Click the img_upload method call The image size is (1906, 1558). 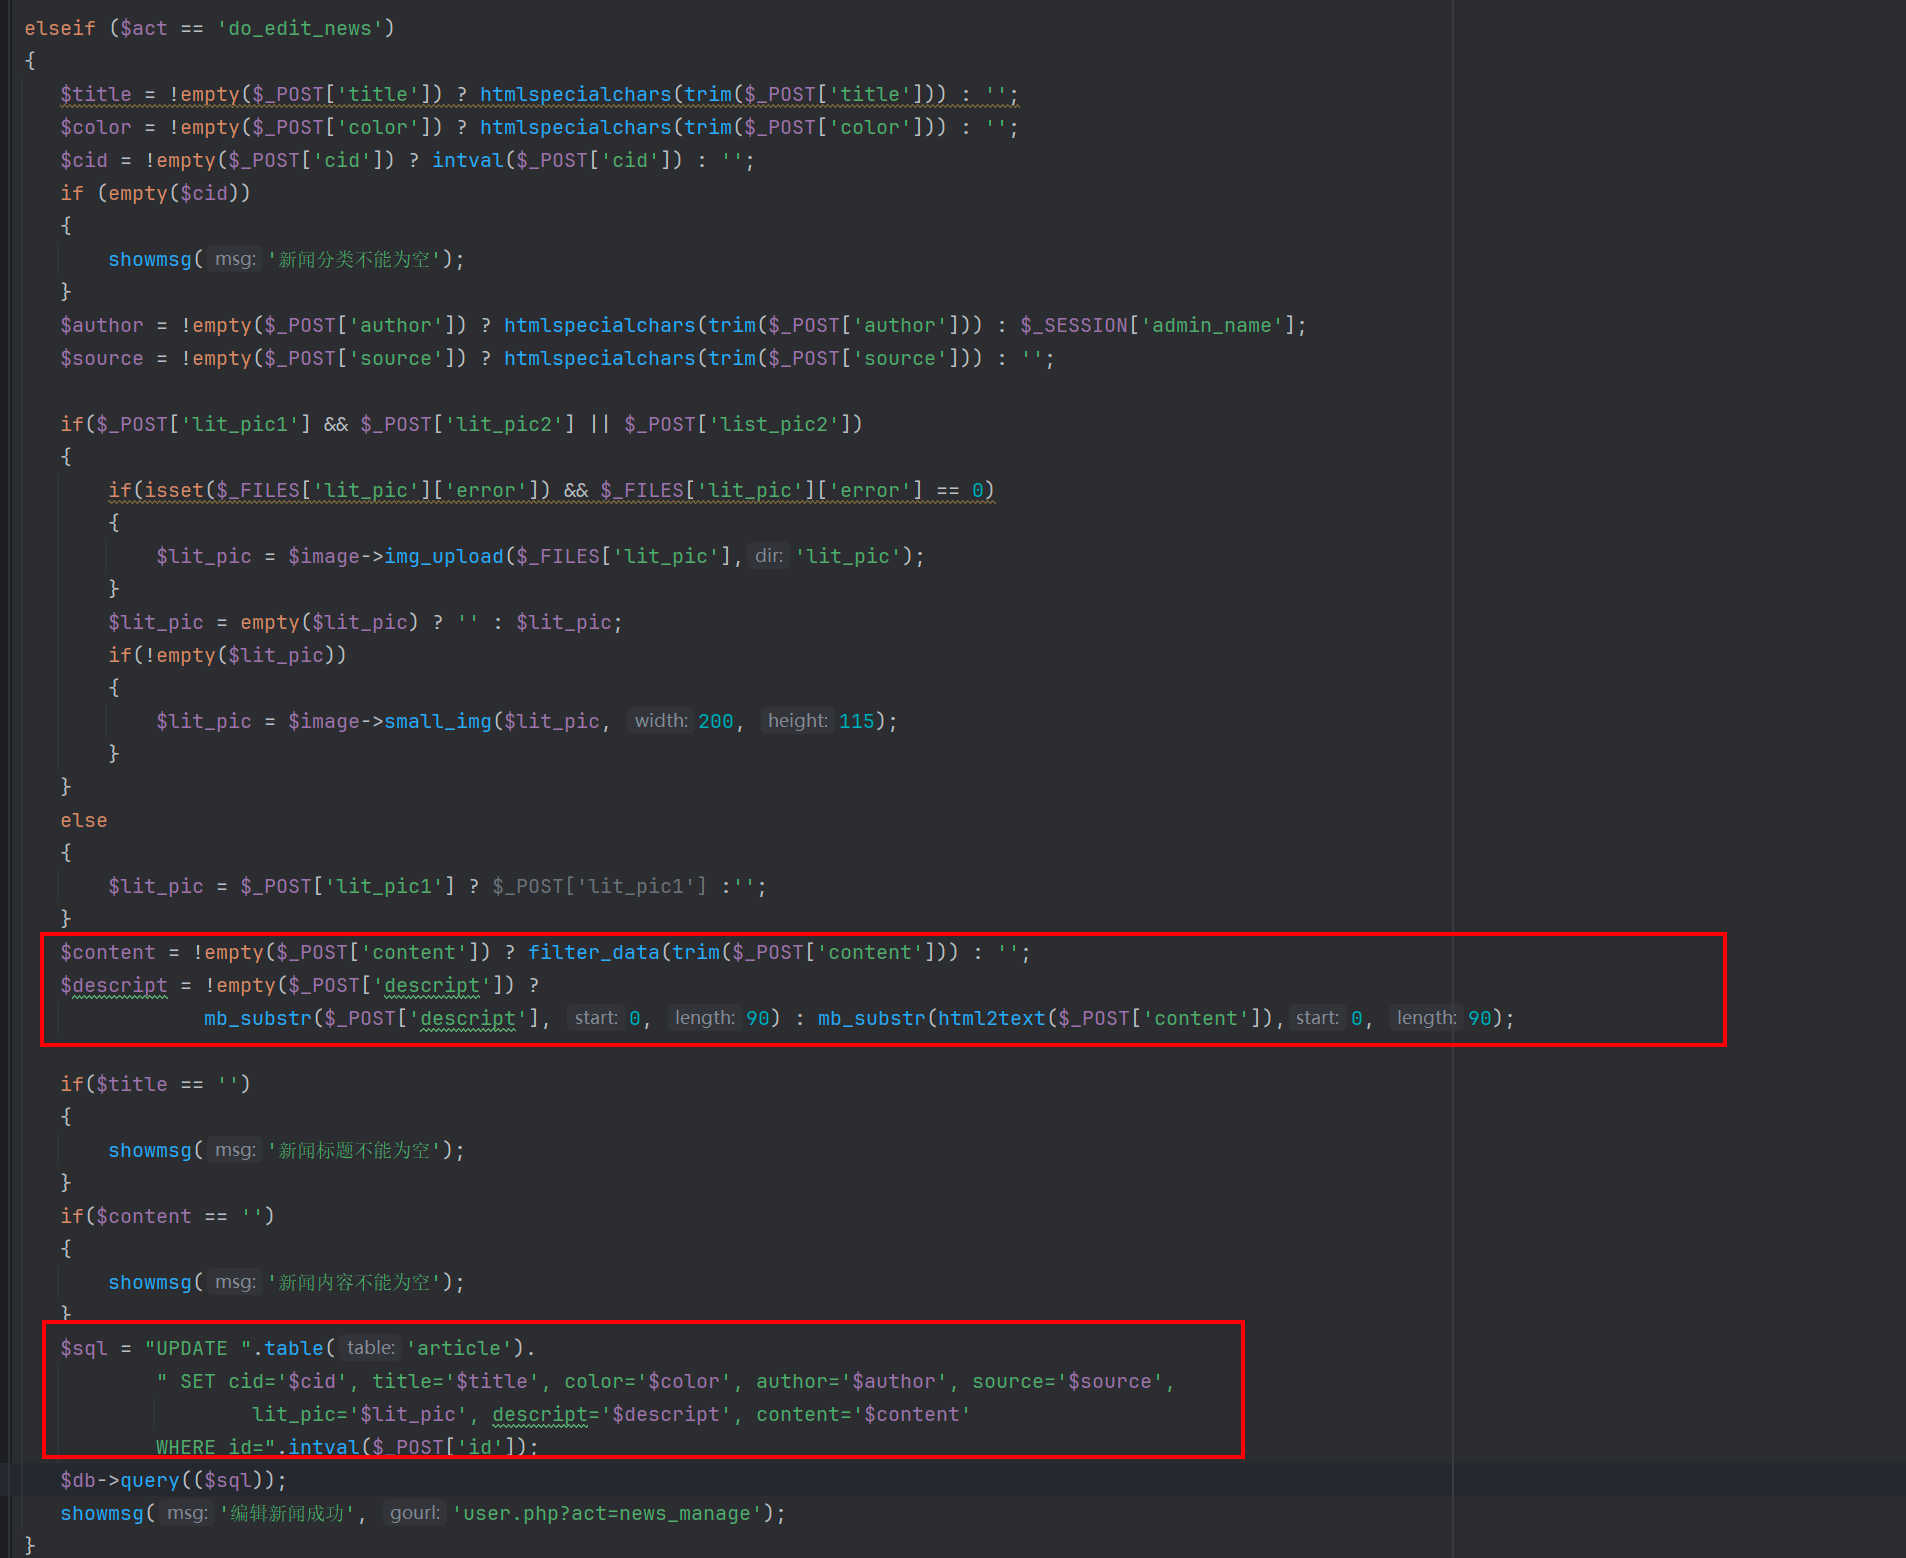pos(444,556)
